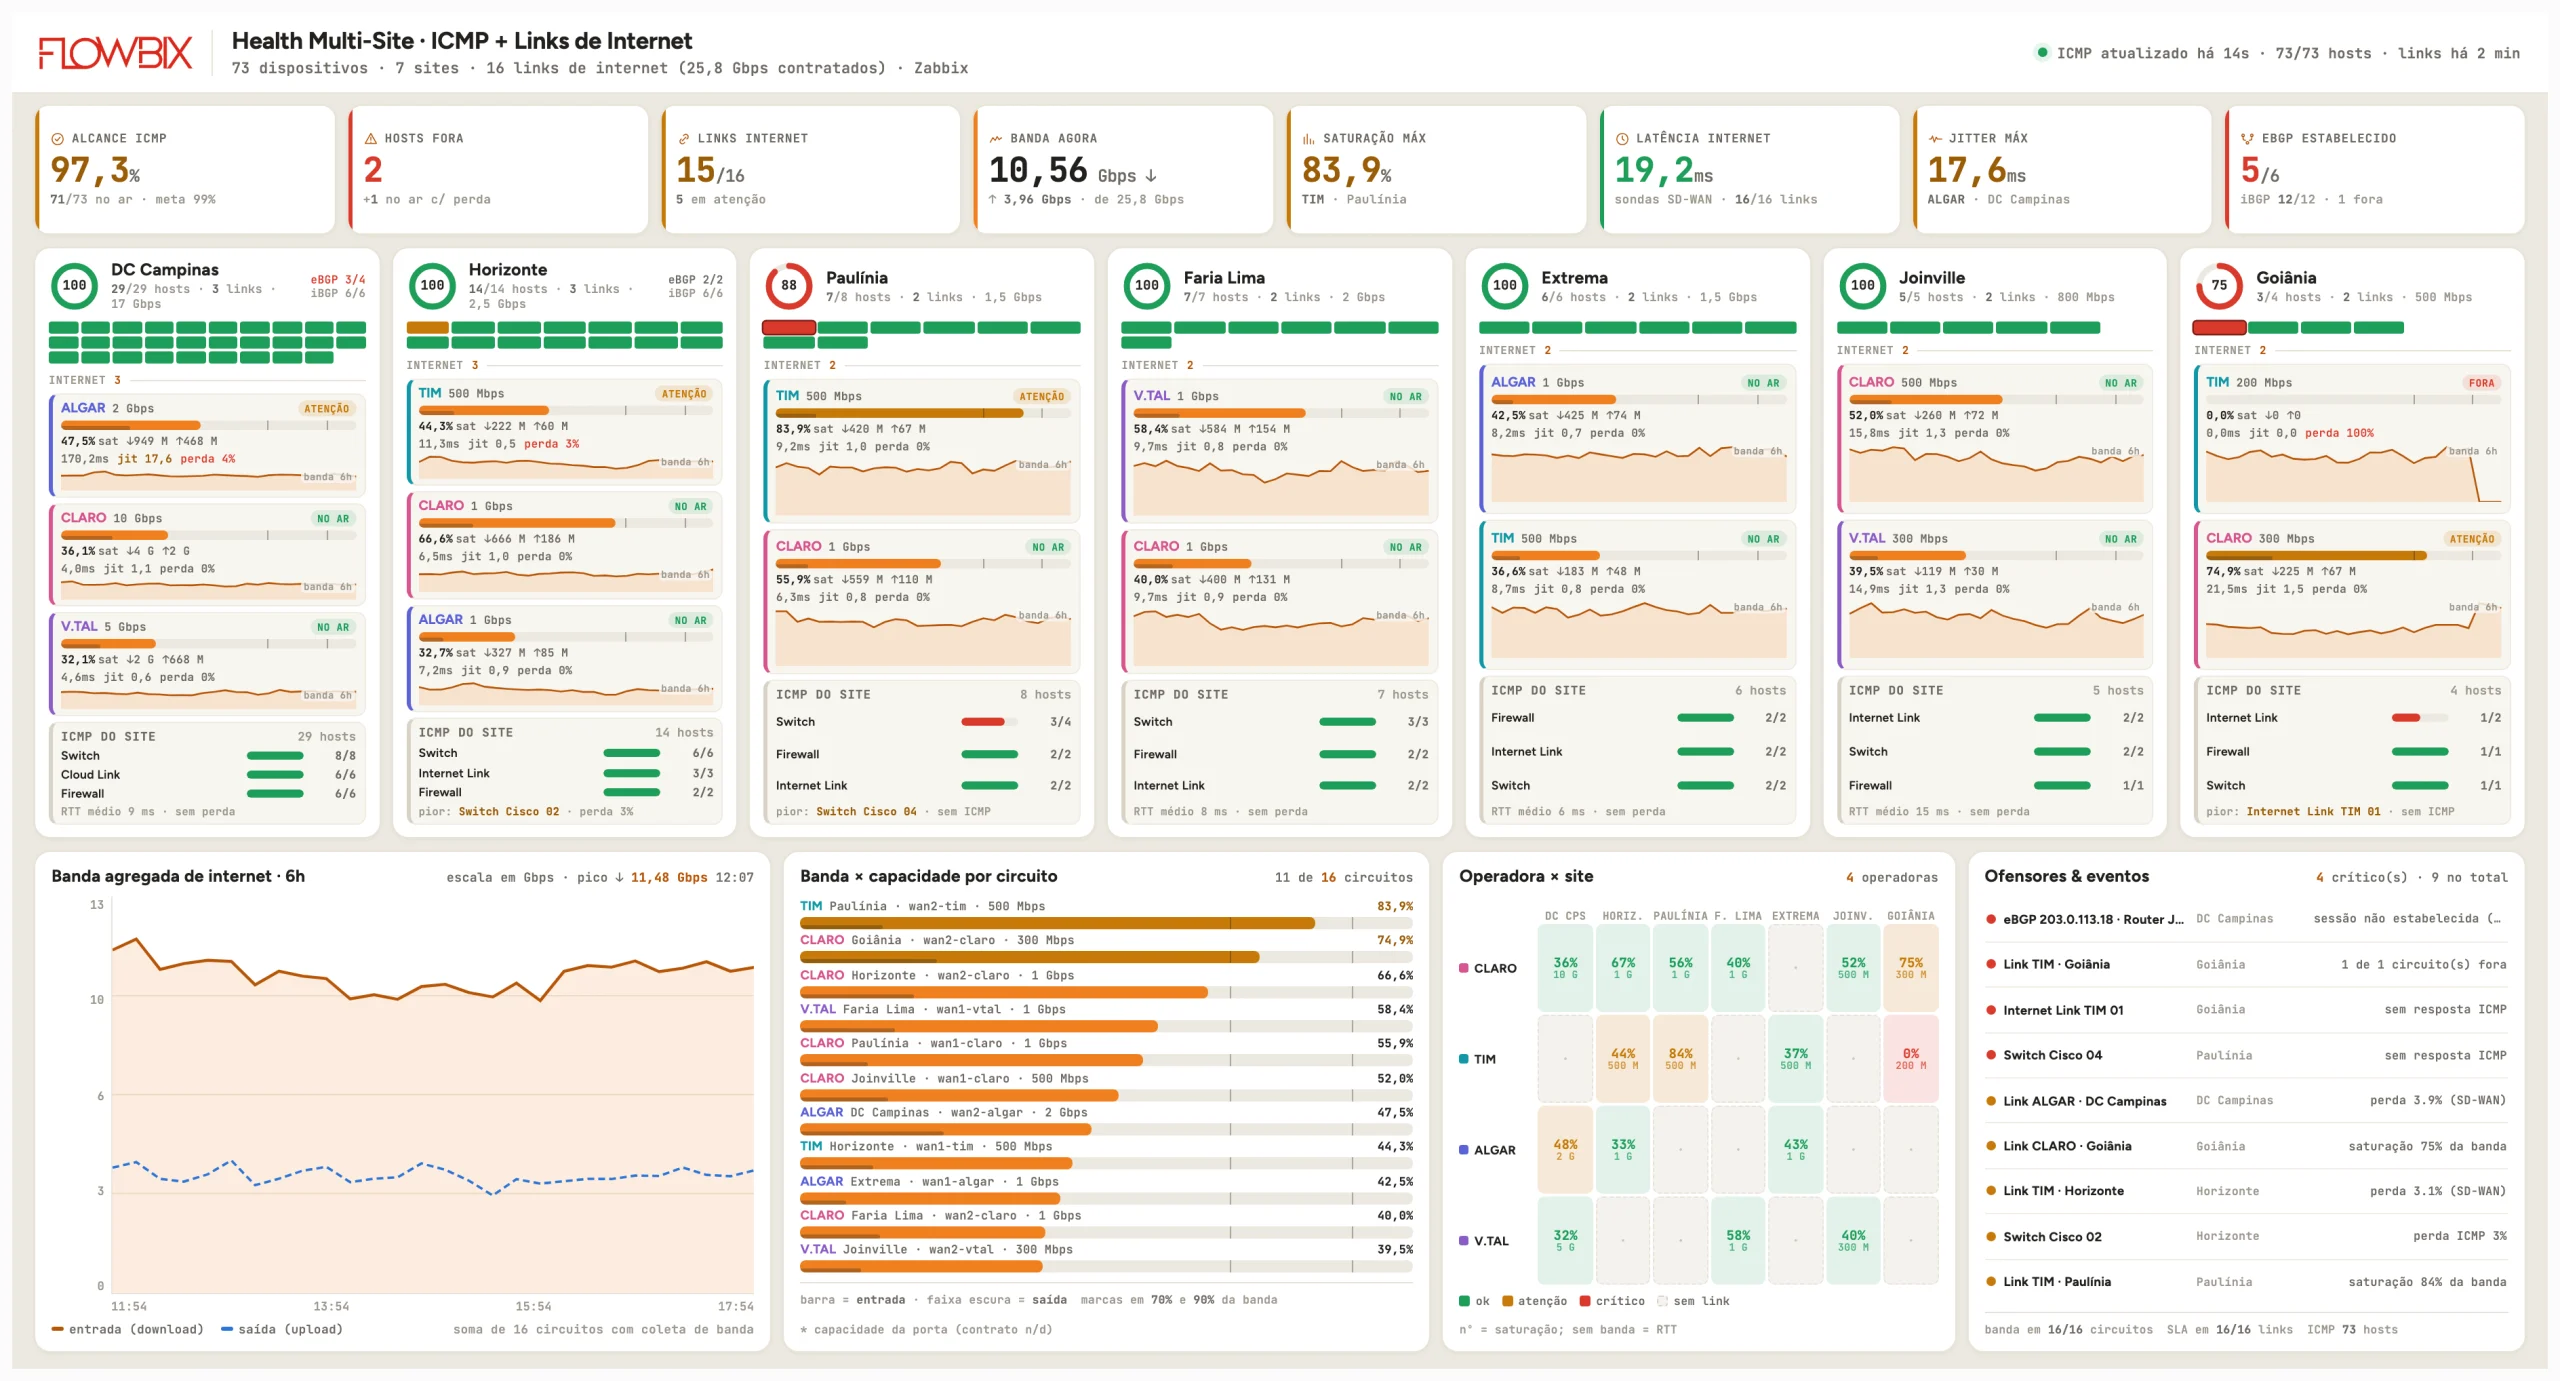Screen dimensions: 2560x1381
Task: Select the 'Link ALGAR · DC Campinas' event row
Action: click(2246, 1101)
